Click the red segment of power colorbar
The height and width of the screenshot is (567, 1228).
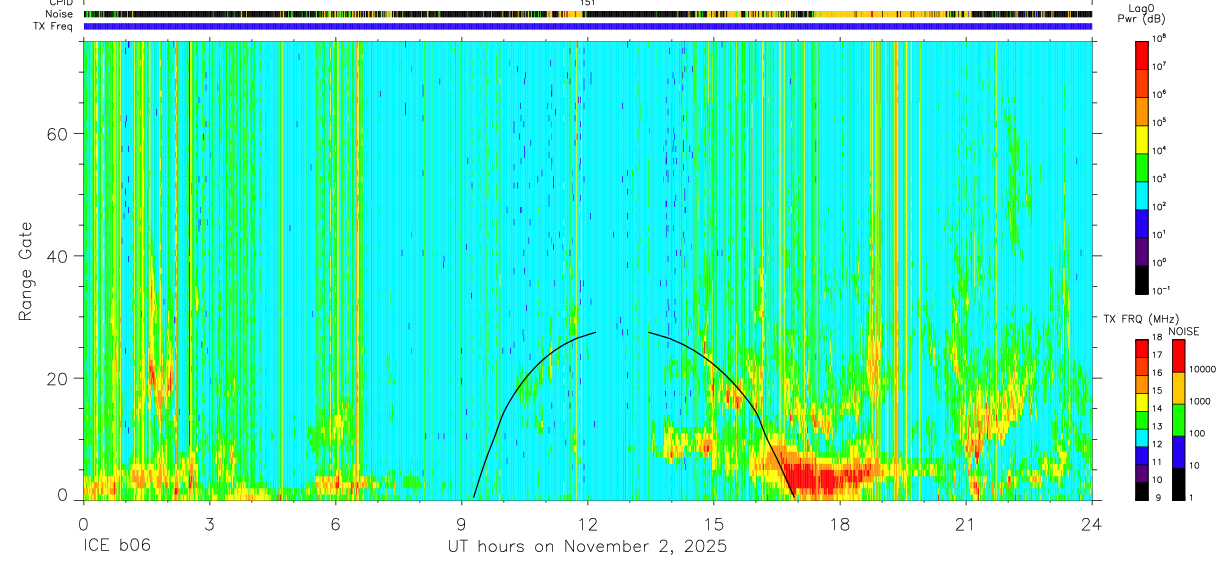tap(1141, 54)
